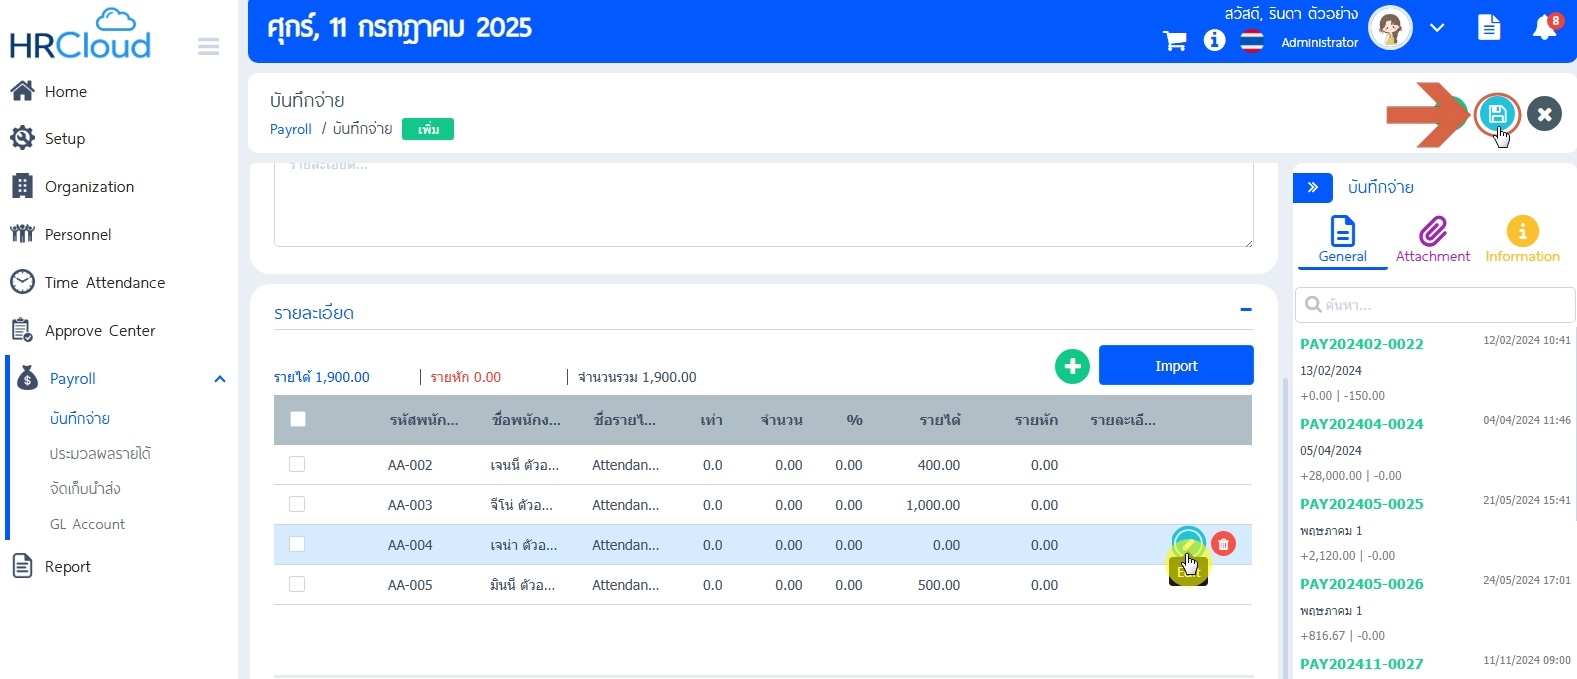Click the Import button
The width and height of the screenshot is (1577, 679).
point(1176,365)
